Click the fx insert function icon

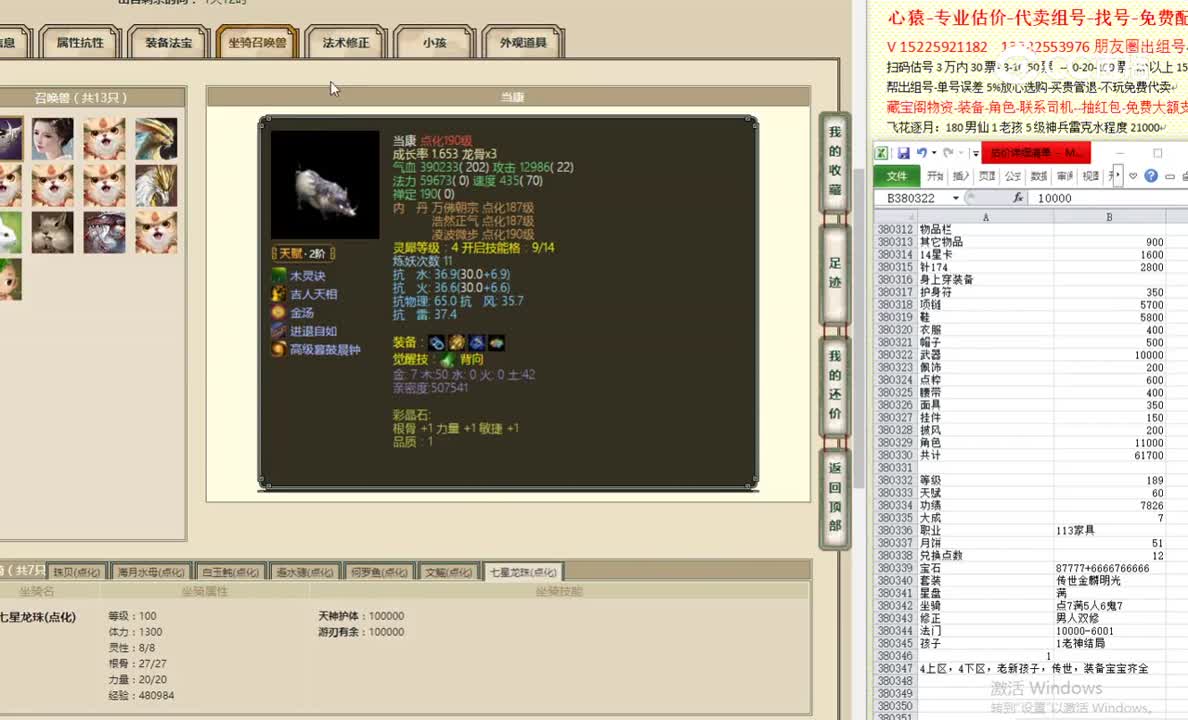pyautogui.click(x=1018, y=198)
